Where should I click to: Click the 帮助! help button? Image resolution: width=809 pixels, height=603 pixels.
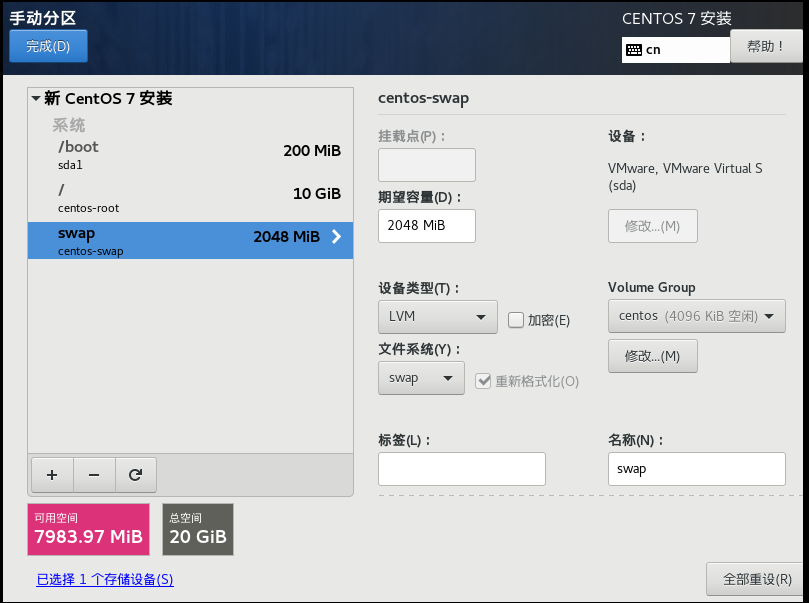pyautogui.click(x=766, y=46)
